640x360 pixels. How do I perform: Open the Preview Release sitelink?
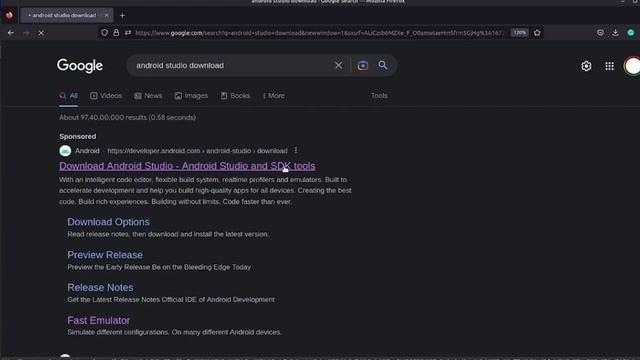(105, 255)
